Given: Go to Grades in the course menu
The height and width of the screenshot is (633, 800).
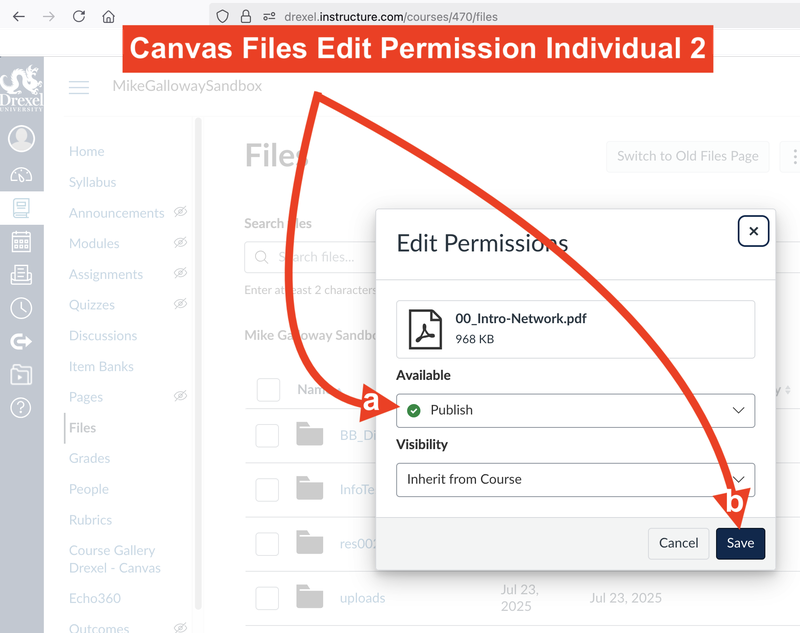Looking at the screenshot, I should 89,458.
